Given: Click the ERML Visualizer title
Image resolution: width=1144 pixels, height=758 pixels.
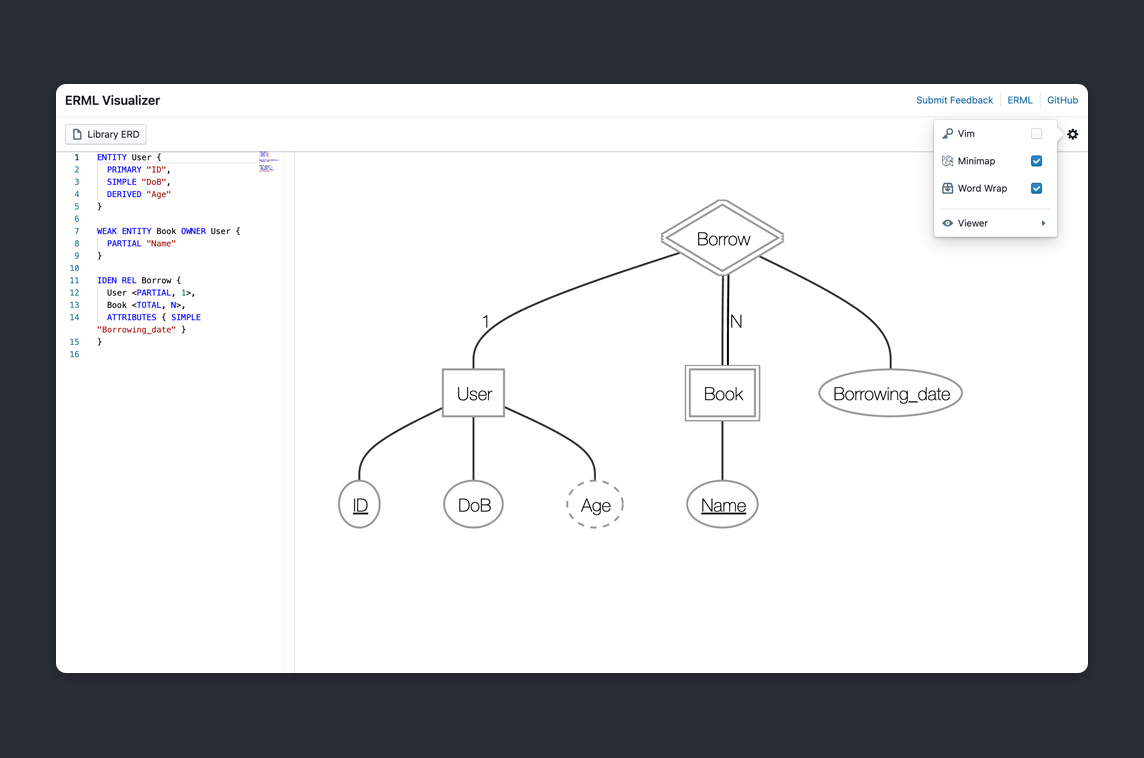Looking at the screenshot, I should (112, 101).
